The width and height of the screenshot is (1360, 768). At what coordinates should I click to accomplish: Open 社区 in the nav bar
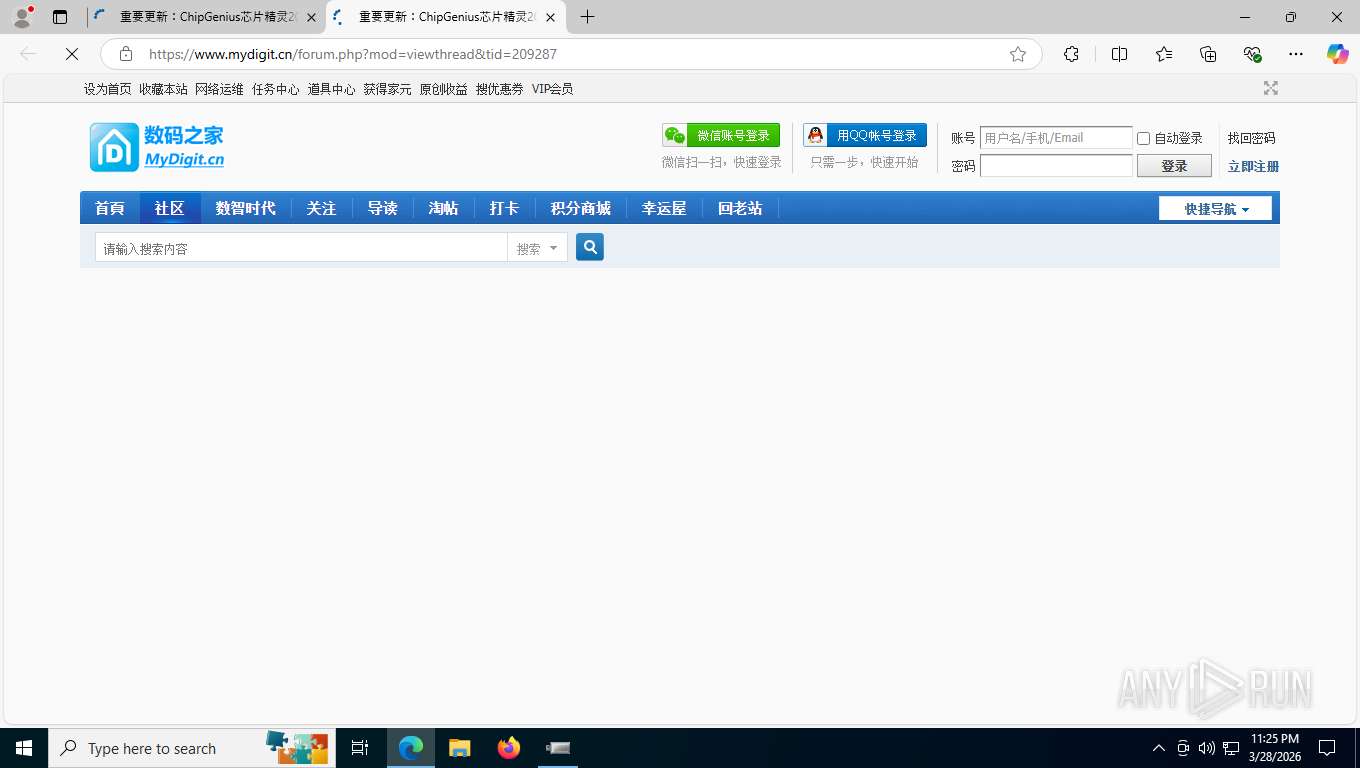[170, 208]
